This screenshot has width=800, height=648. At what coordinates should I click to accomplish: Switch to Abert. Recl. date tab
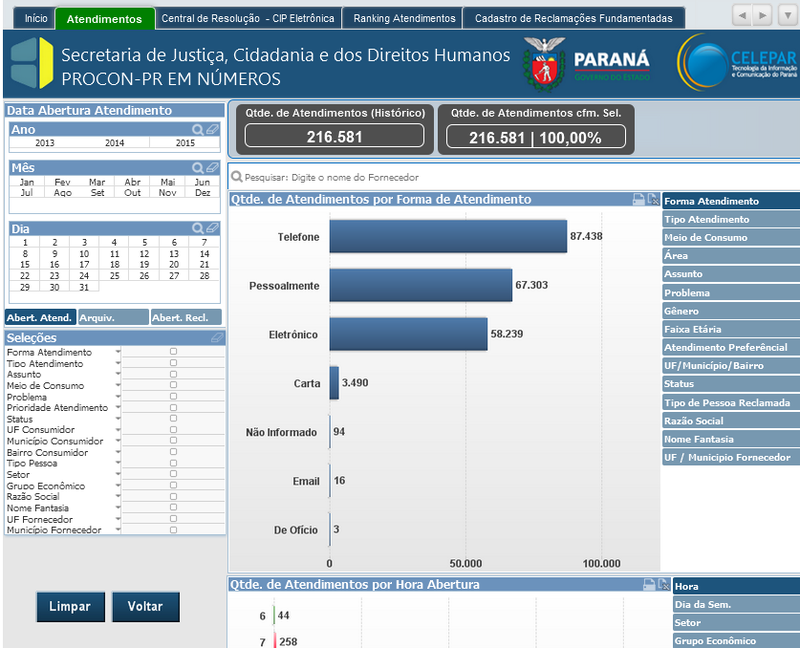click(x=186, y=317)
